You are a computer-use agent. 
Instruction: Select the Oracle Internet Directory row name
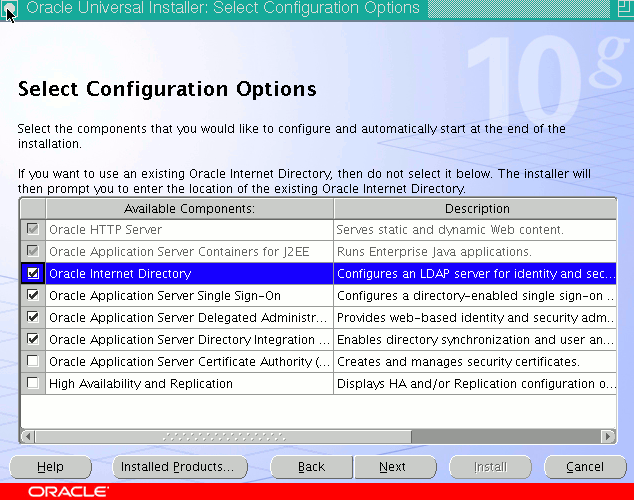pos(120,274)
